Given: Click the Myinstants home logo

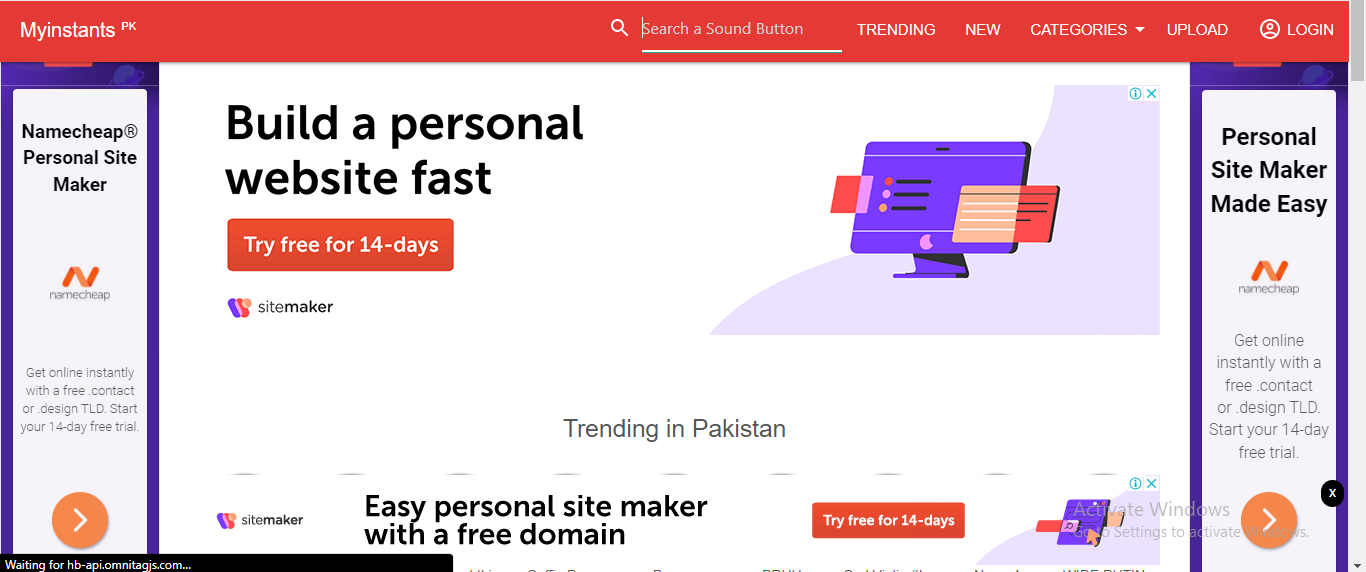Looking at the screenshot, I should (69, 30).
